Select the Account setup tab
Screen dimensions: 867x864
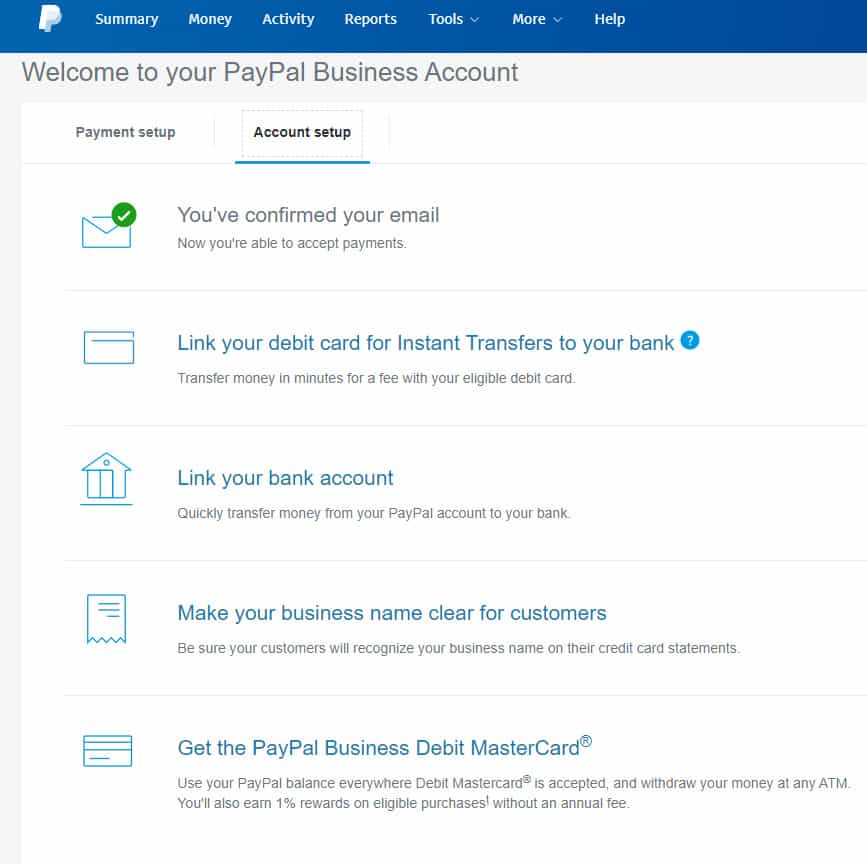pos(302,132)
